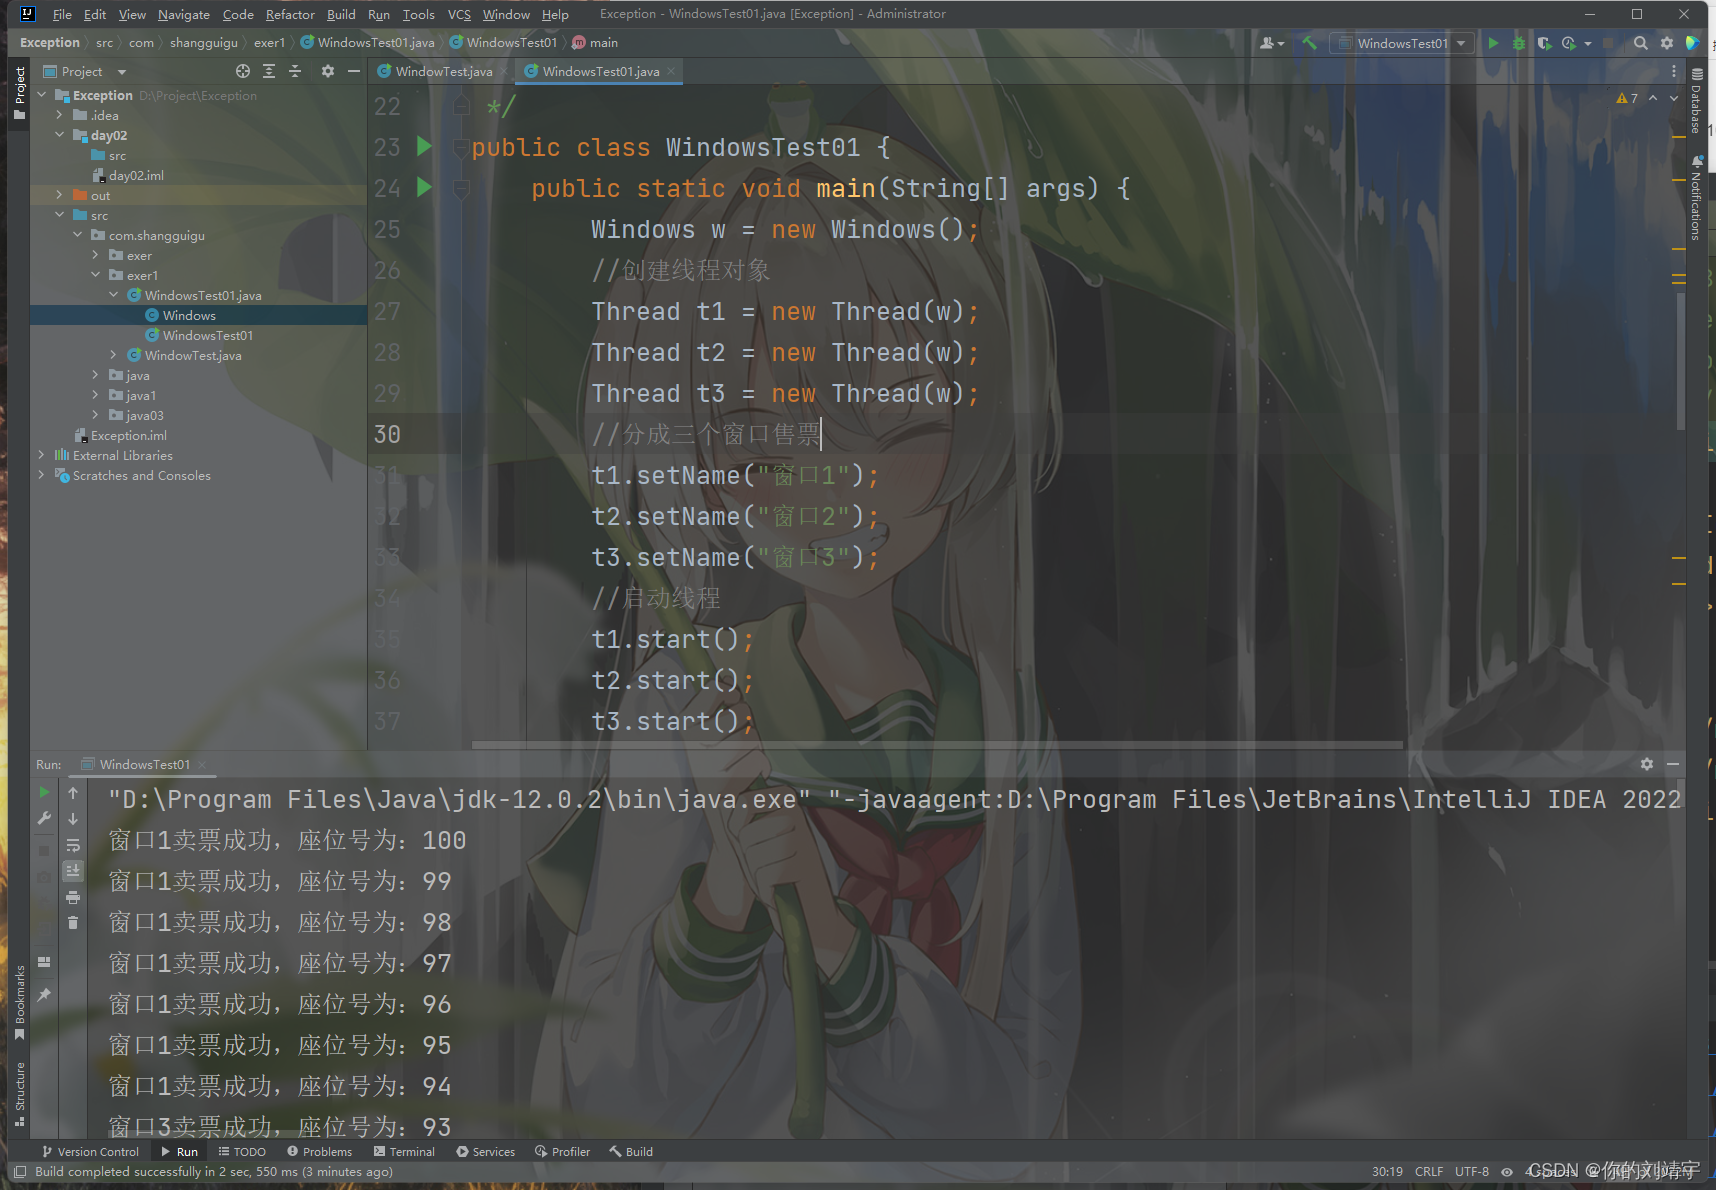Toggle the Bookmarks tool window
The image size is (1716, 1190).
19,1003
